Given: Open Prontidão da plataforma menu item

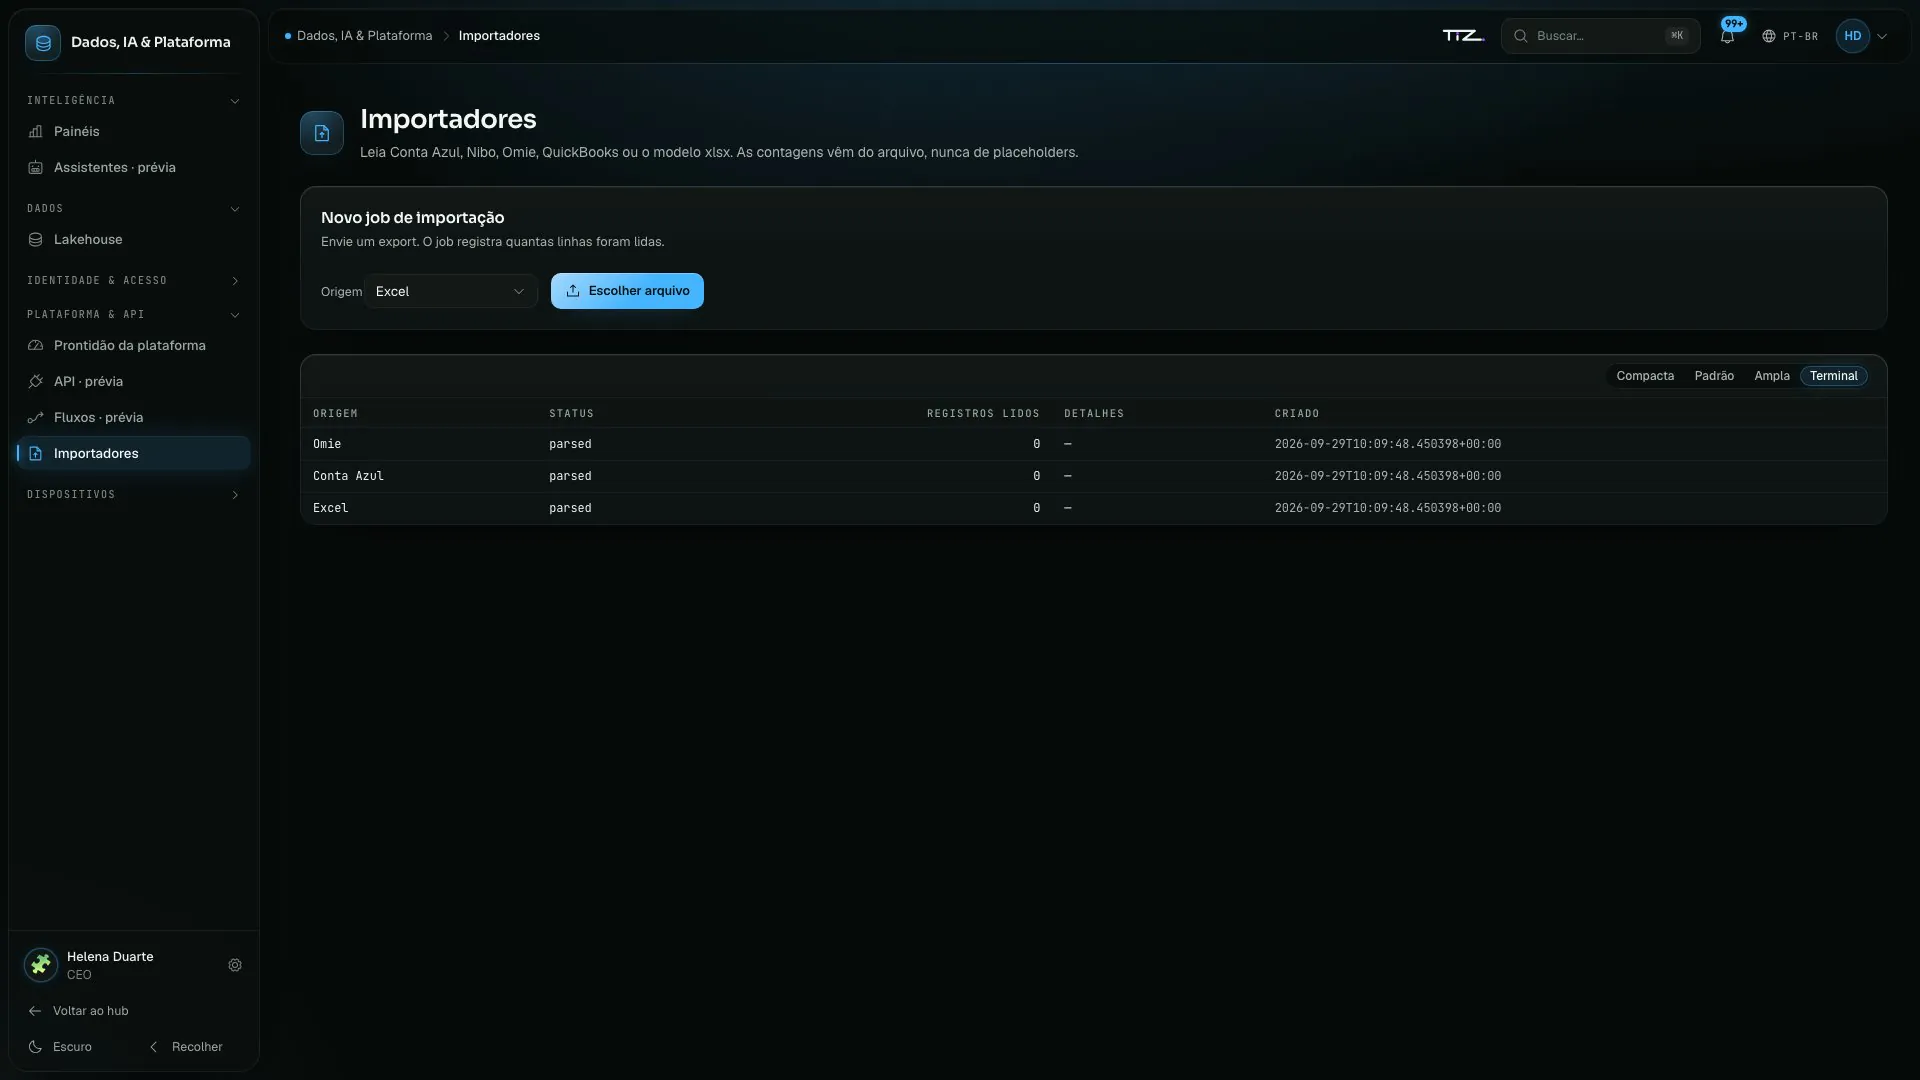Looking at the screenshot, I should pyautogui.click(x=134, y=346).
